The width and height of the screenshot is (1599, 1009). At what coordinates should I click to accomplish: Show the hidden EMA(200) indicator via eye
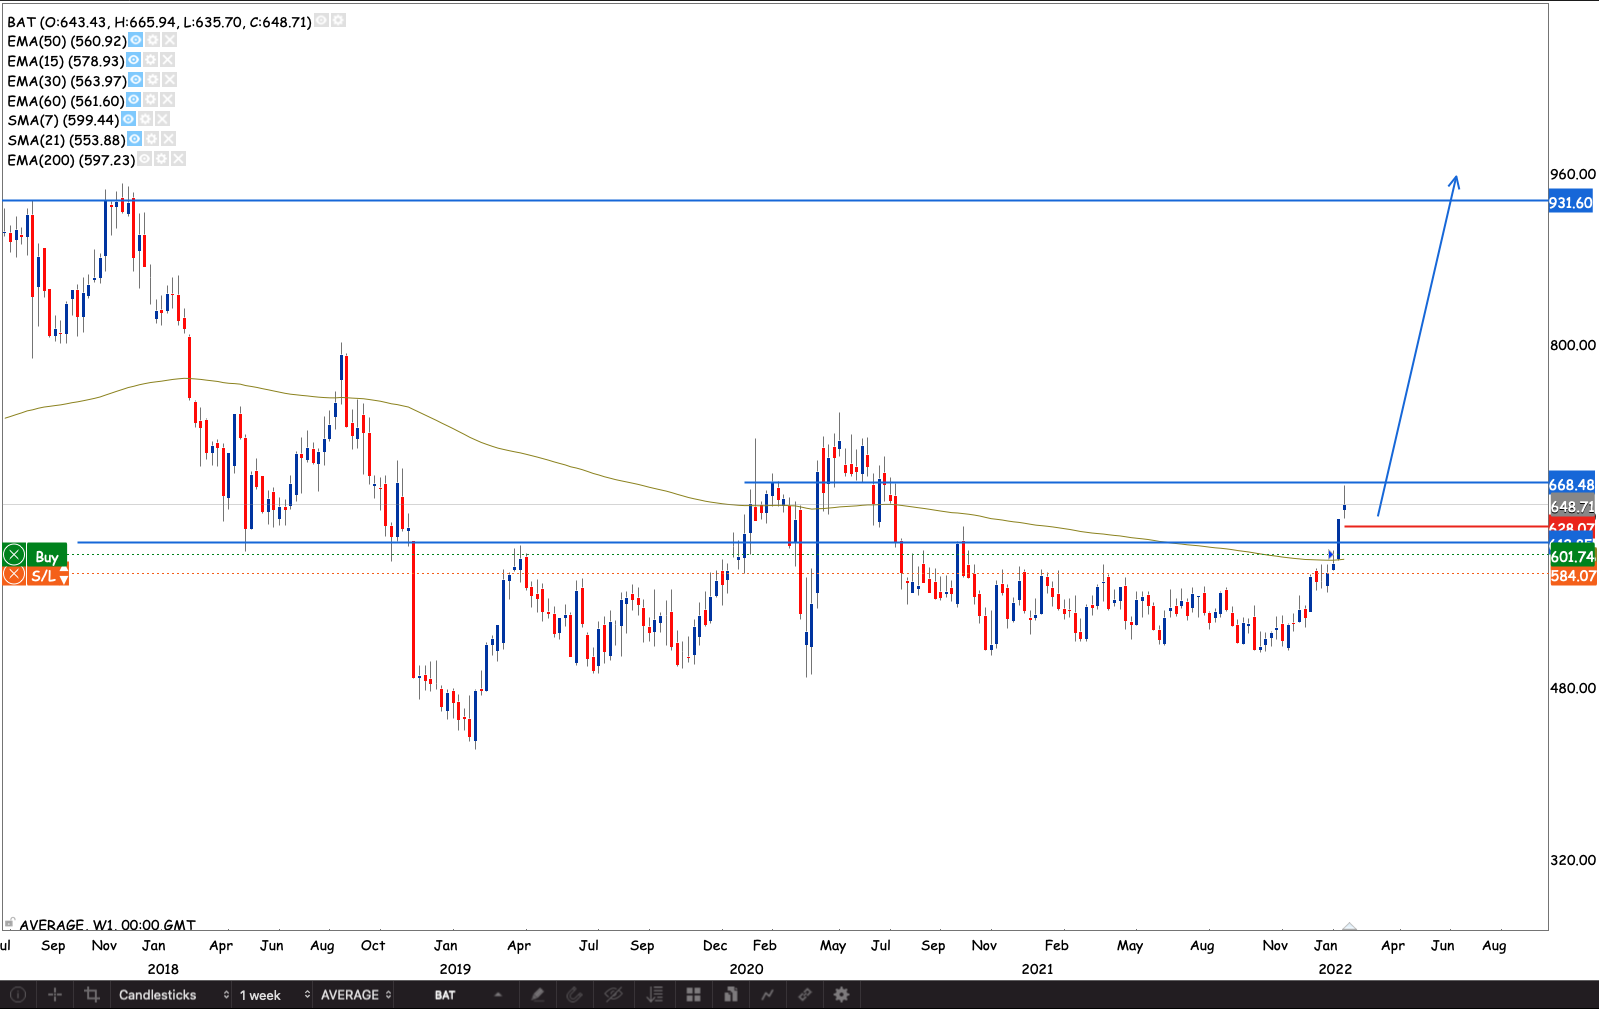coord(145,159)
